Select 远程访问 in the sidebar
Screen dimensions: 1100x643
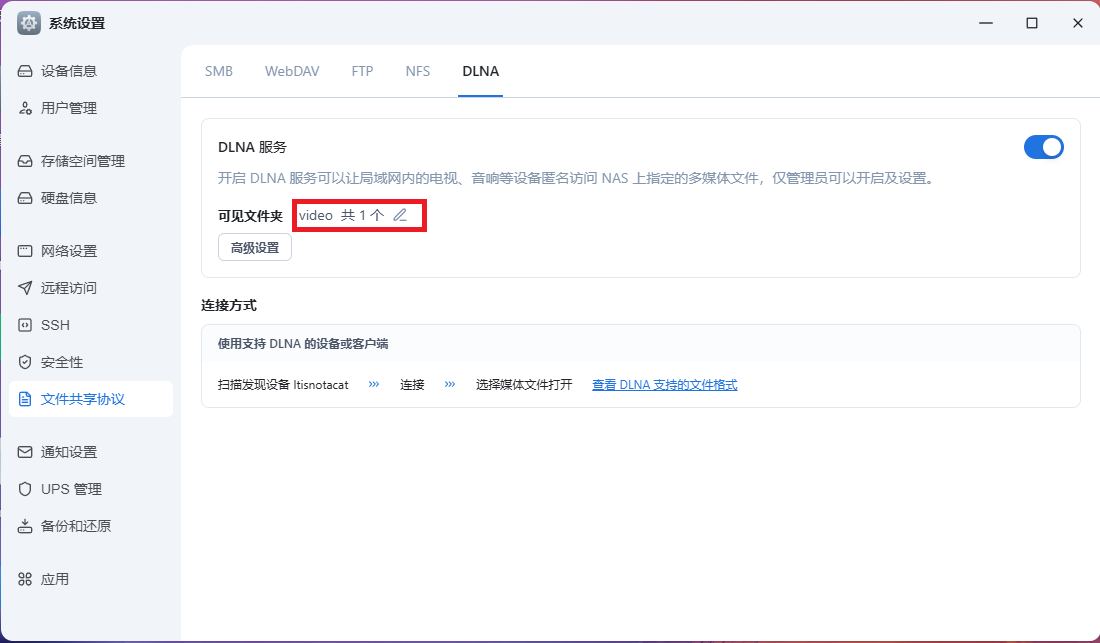click(91, 288)
